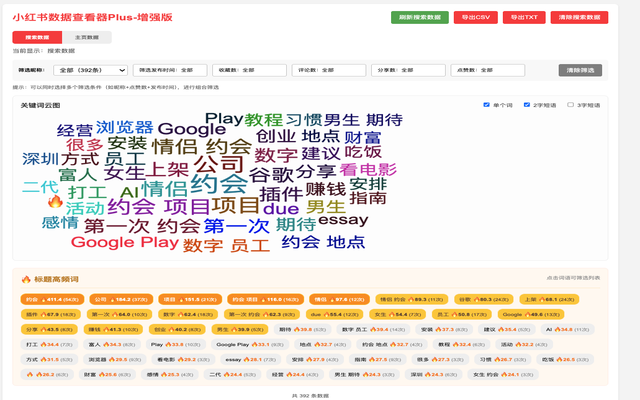Select the 上架 tag scored 68.1
Image resolution: width=640 pixels, height=400 pixels.
(x=549, y=299)
